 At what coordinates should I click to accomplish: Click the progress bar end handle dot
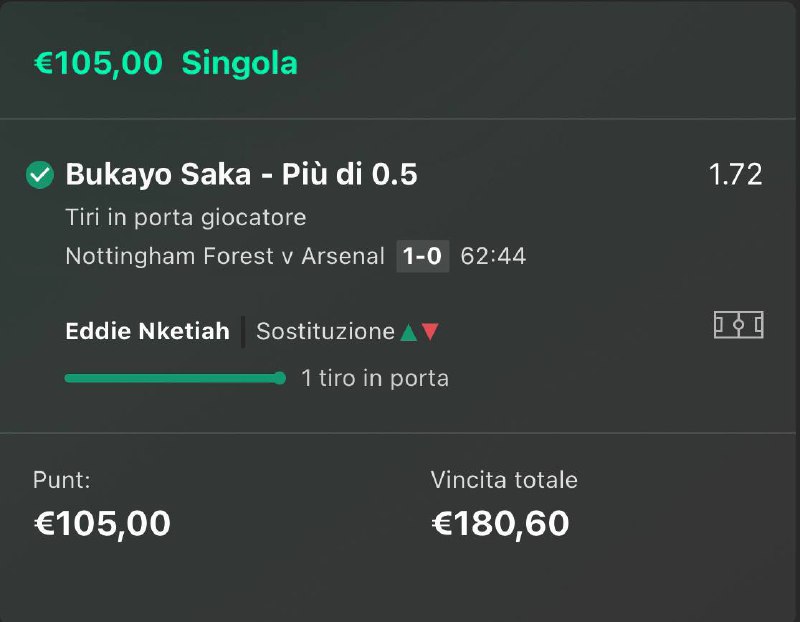click(280, 378)
